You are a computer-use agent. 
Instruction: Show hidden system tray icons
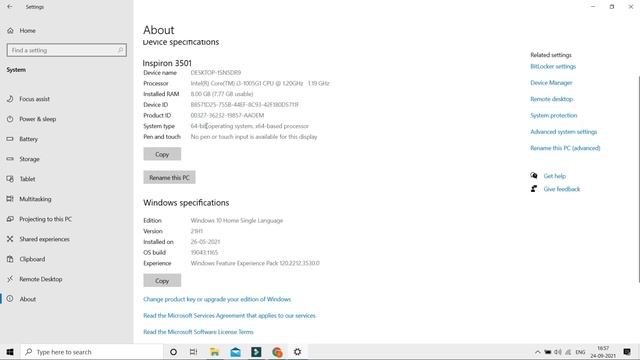pyautogui.click(x=538, y=352)
